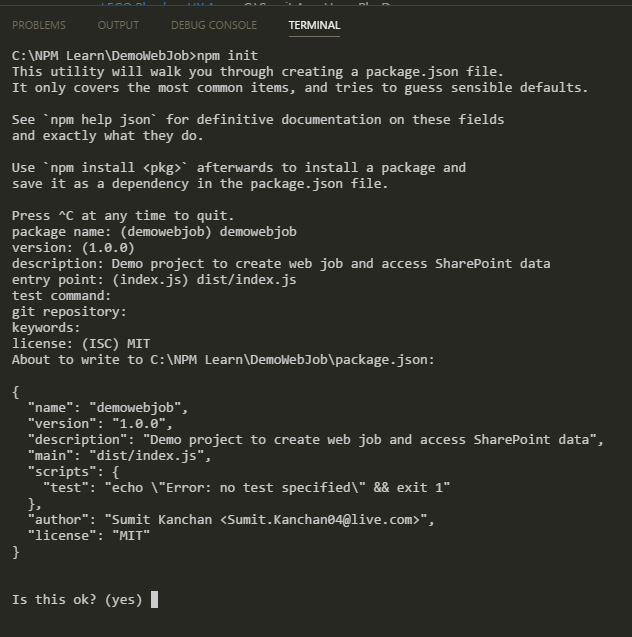Screen dimensions: 632x637
Task: Click the 'git repository:' prompt line
Action: (69, 312)
